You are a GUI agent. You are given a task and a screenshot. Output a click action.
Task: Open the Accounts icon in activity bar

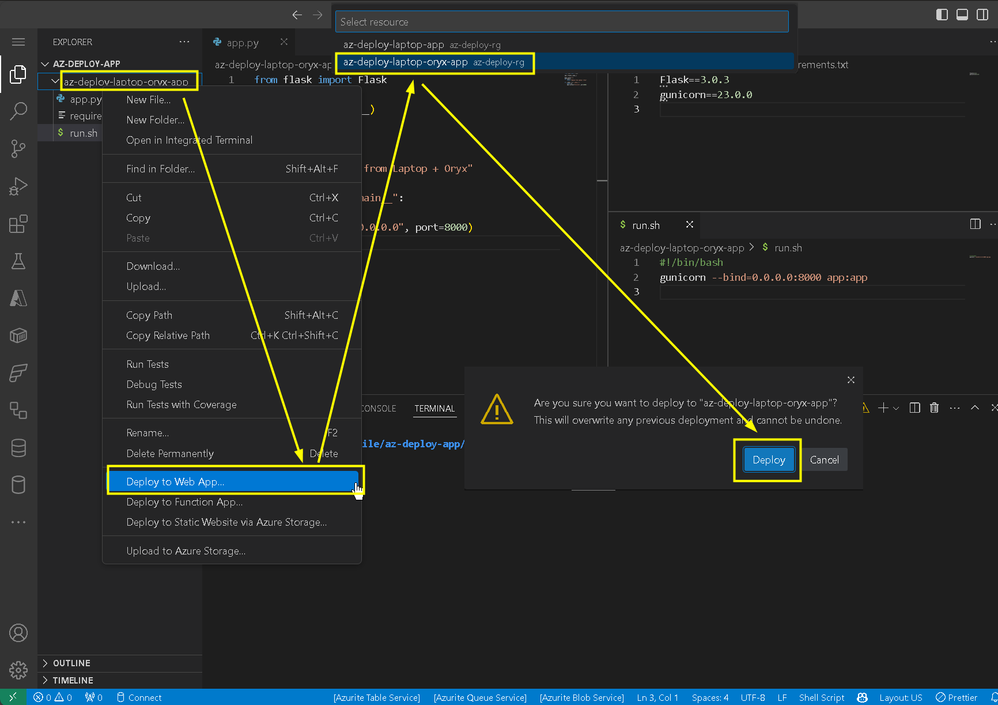pyautogui.click(x=18, y=633)
